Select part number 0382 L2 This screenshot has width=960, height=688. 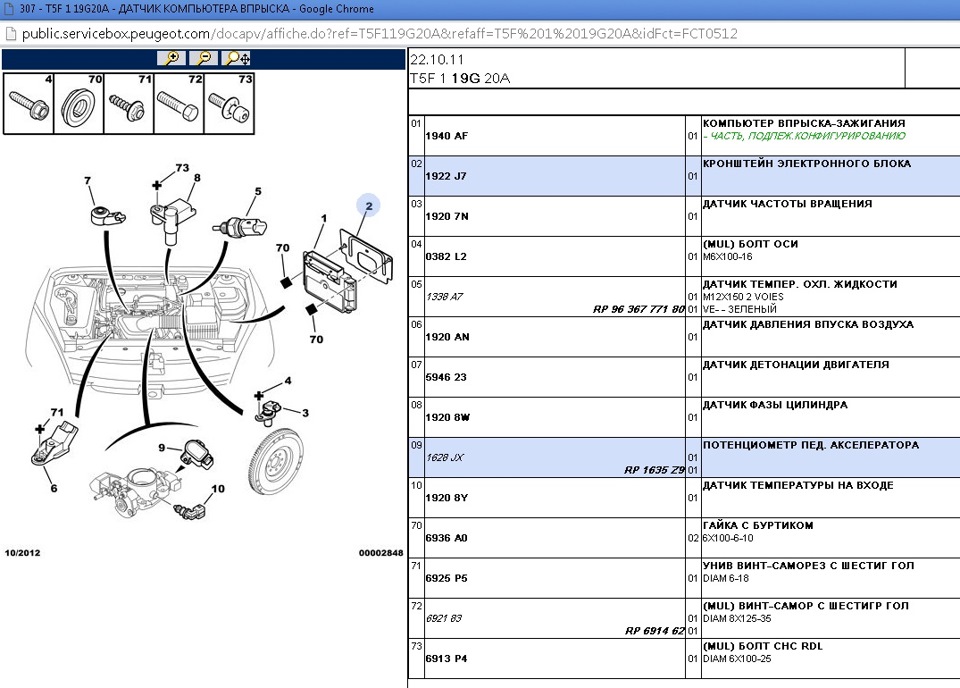(446, 256)
